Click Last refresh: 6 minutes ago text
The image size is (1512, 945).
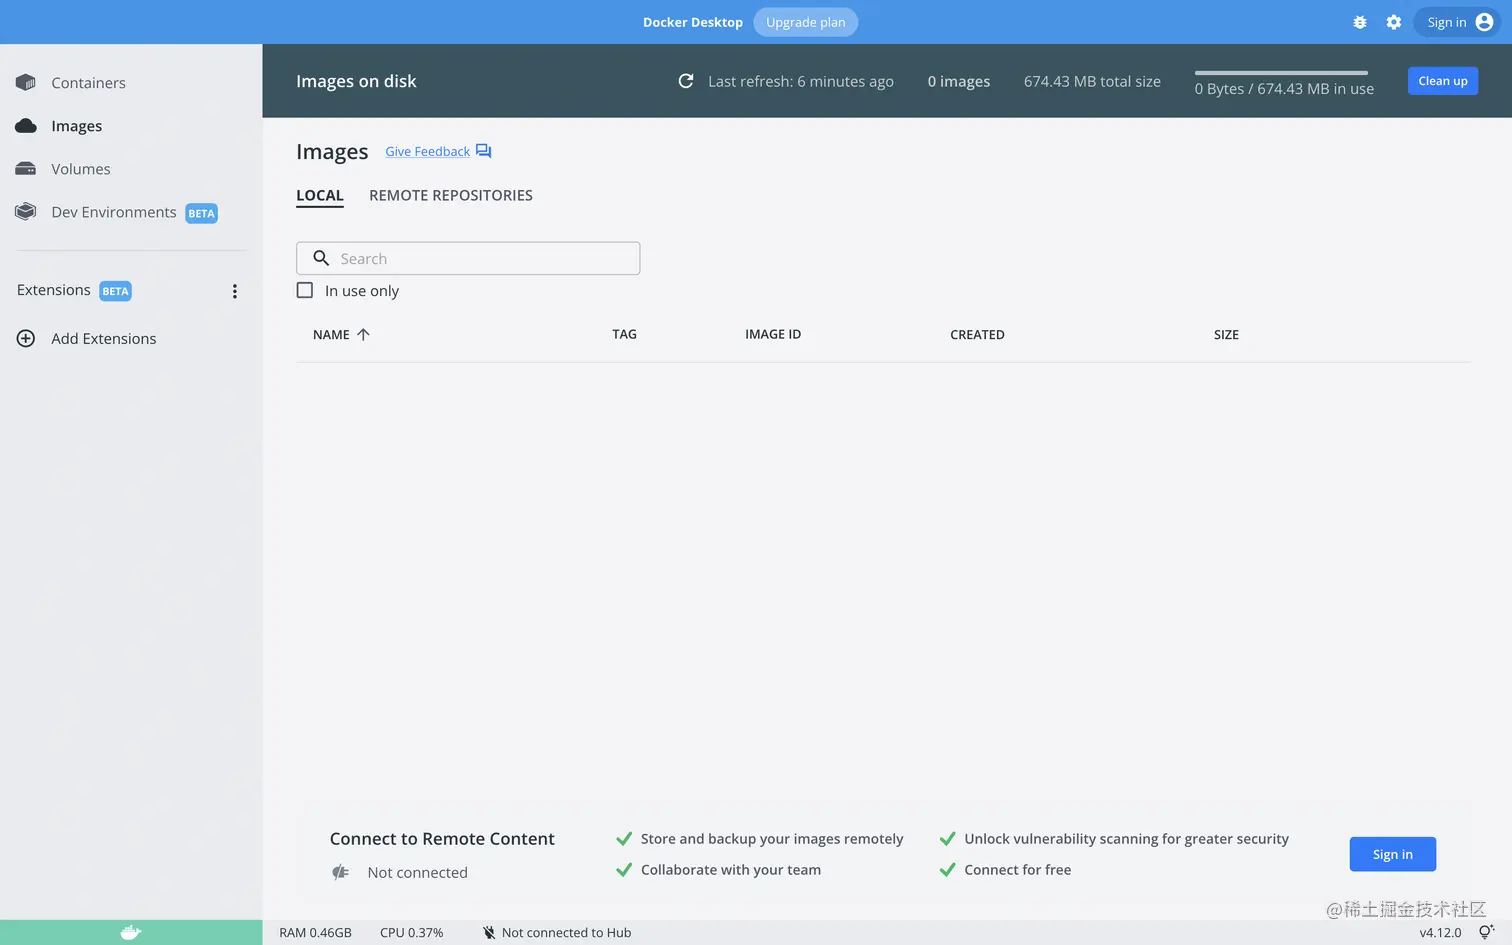800,81
